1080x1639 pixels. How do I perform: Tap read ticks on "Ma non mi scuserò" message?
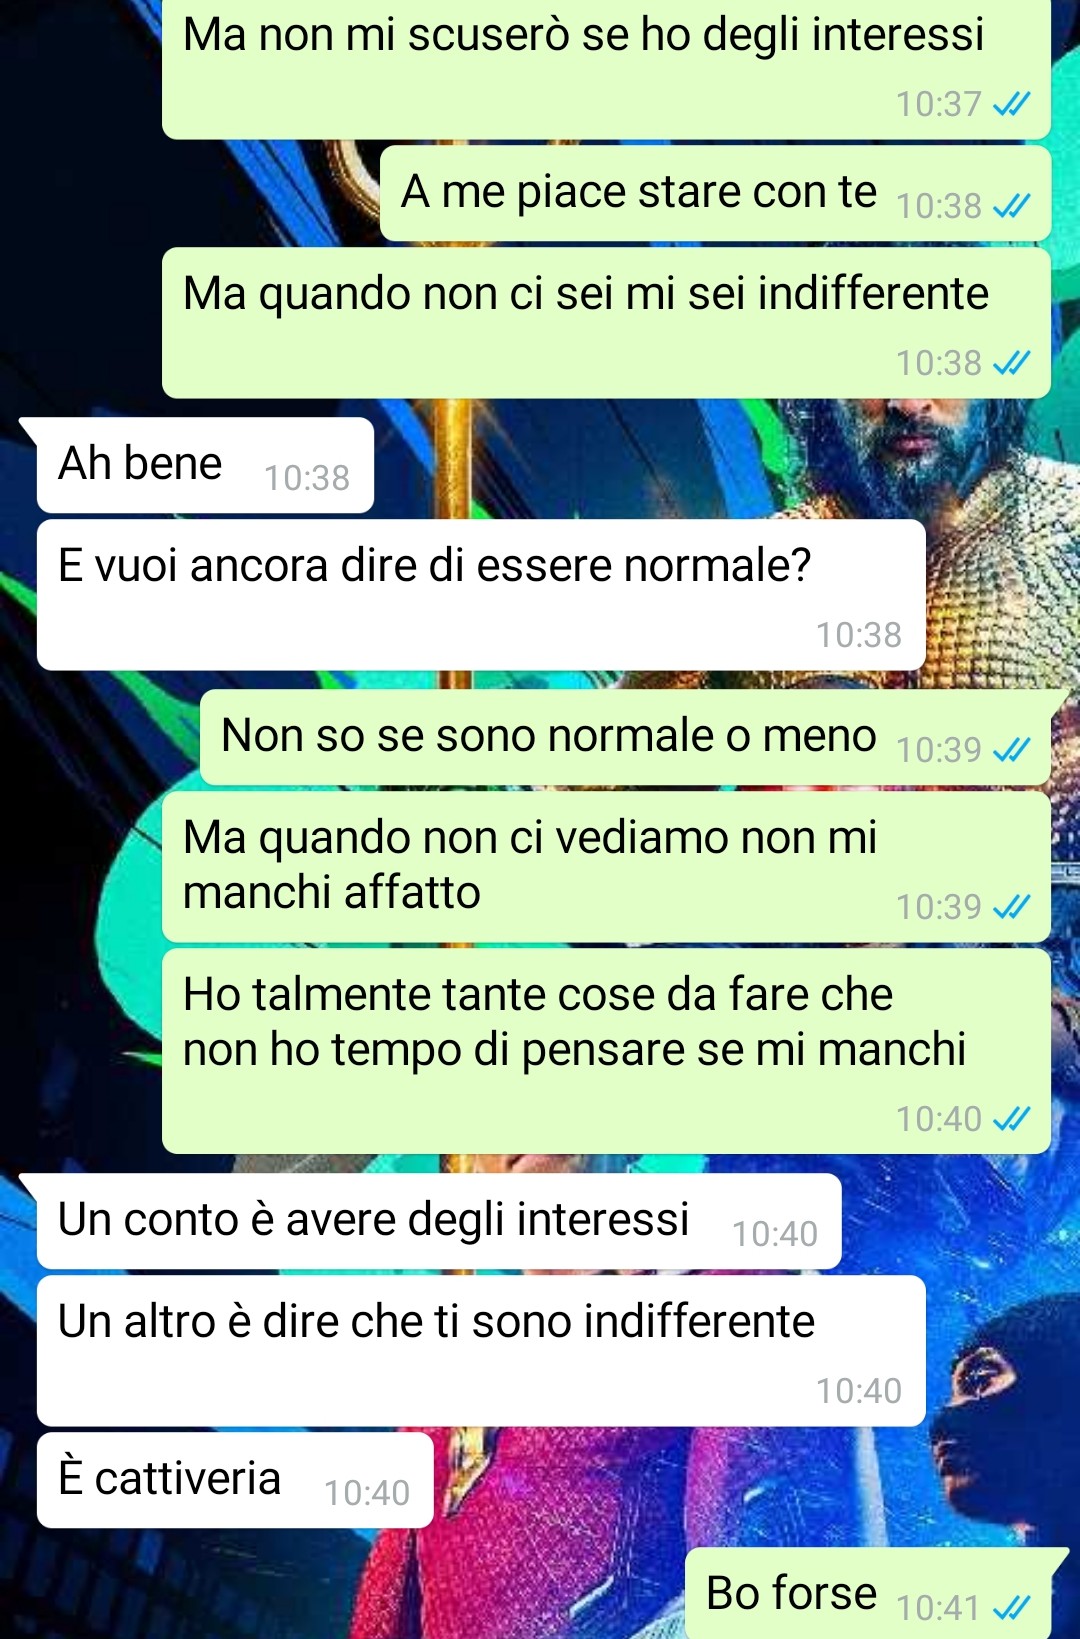pyautogui.click(x=1011, y=103)
